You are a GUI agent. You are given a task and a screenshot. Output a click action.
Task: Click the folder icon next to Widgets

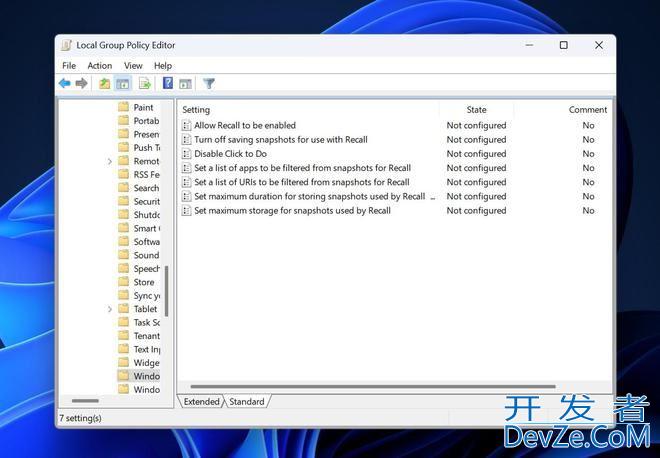[x=123, y=362]
